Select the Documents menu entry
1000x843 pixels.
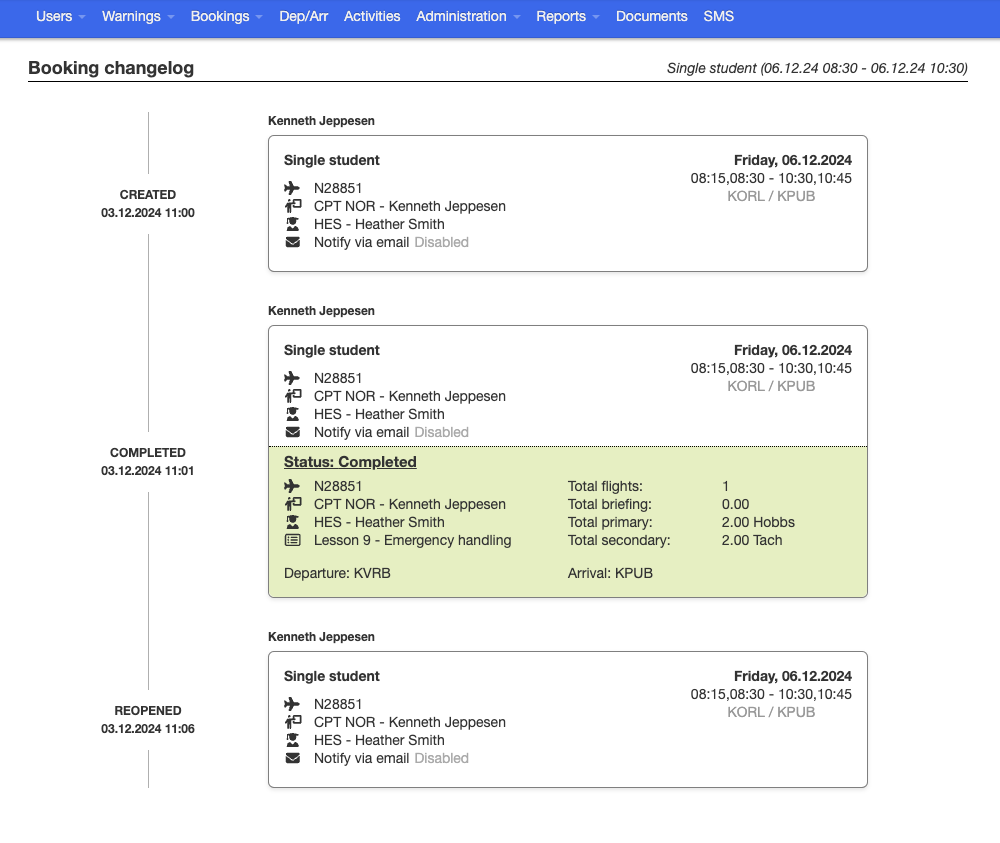[651, 16]
